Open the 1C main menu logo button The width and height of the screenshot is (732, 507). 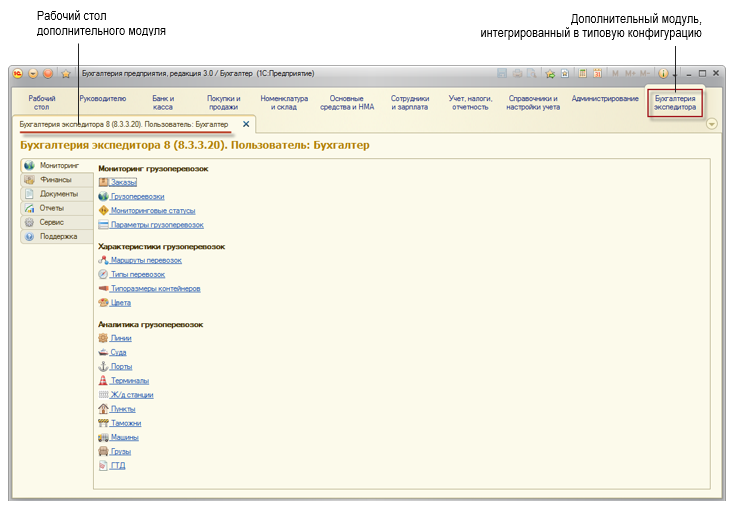pyautogui.click(x=17, y=74)
